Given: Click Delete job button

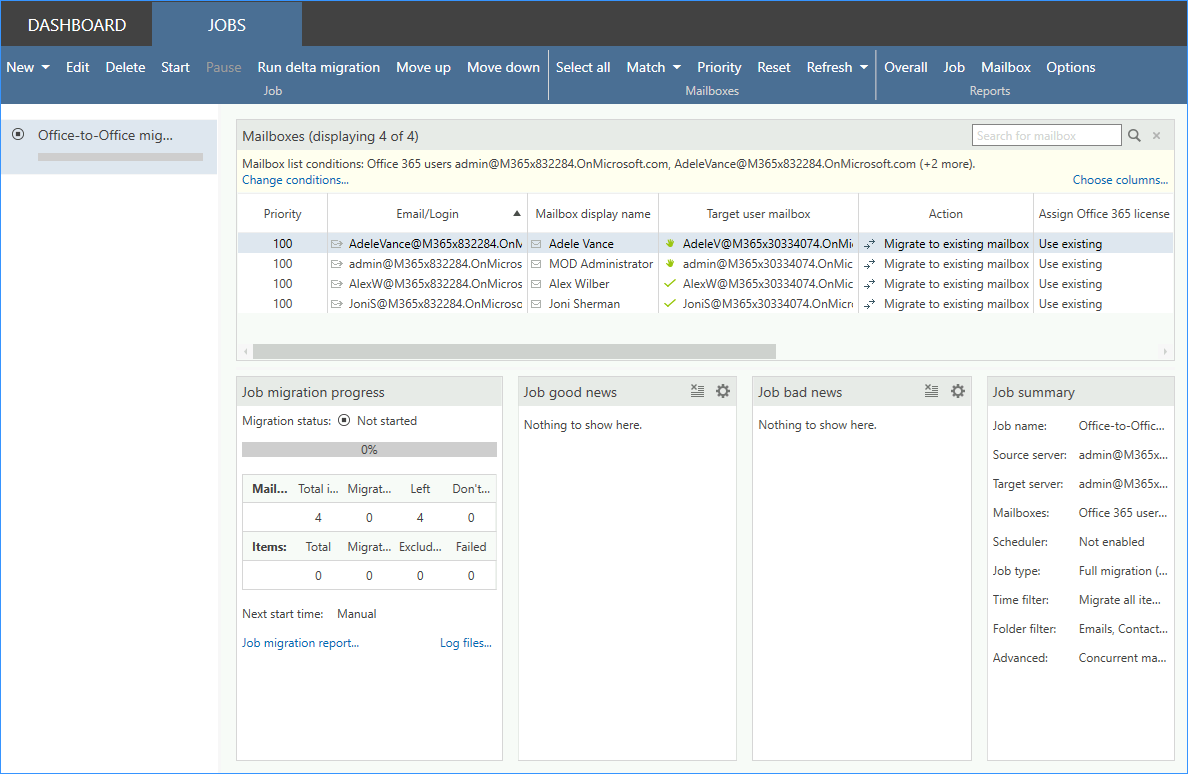Looking at the screenshot, I should [x=125, y=67].
